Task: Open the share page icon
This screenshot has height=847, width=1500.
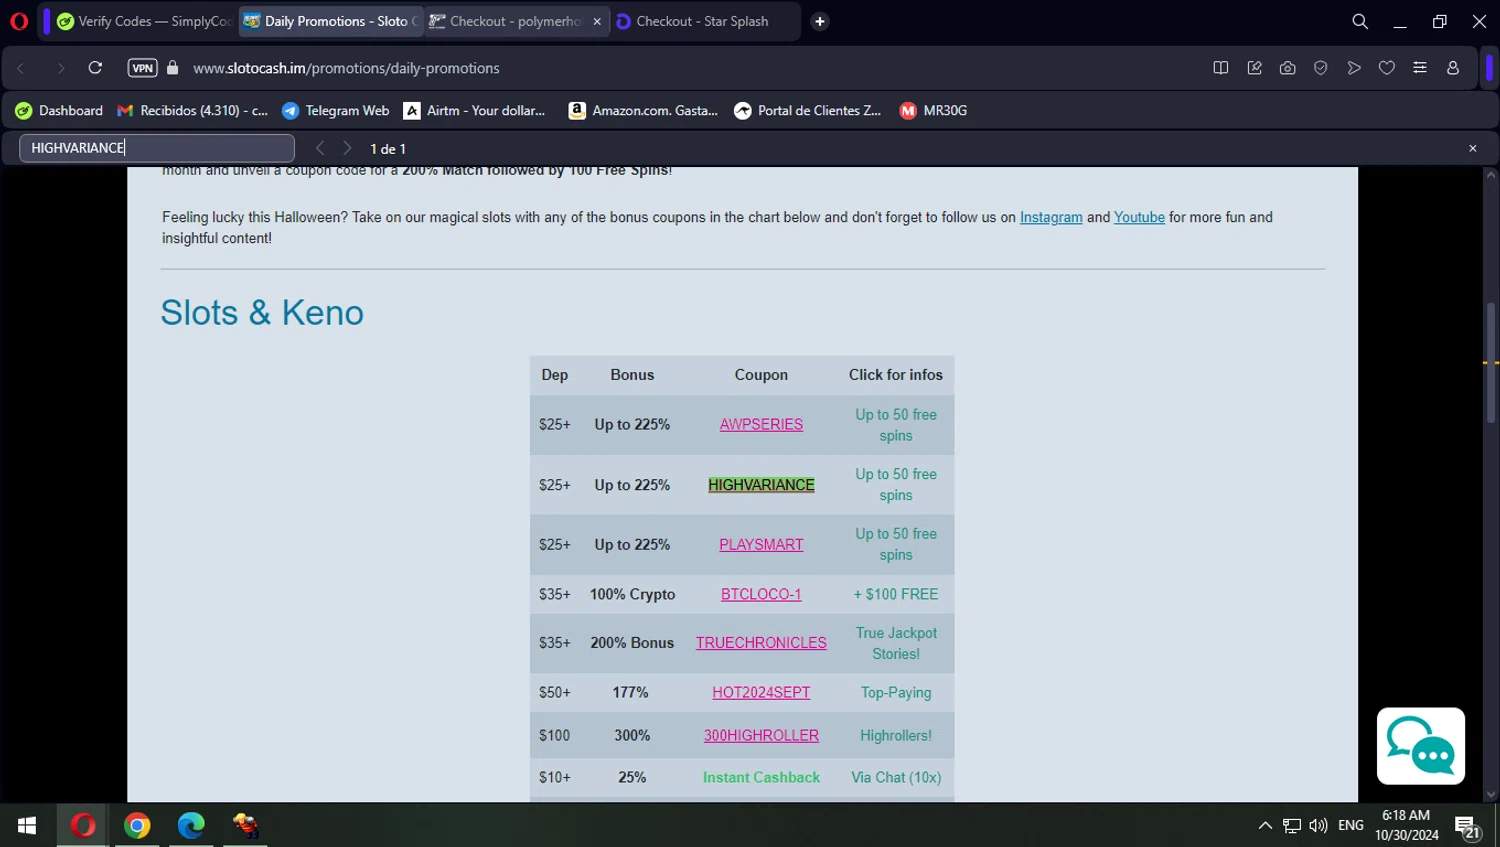Action: coord(1254,68)
